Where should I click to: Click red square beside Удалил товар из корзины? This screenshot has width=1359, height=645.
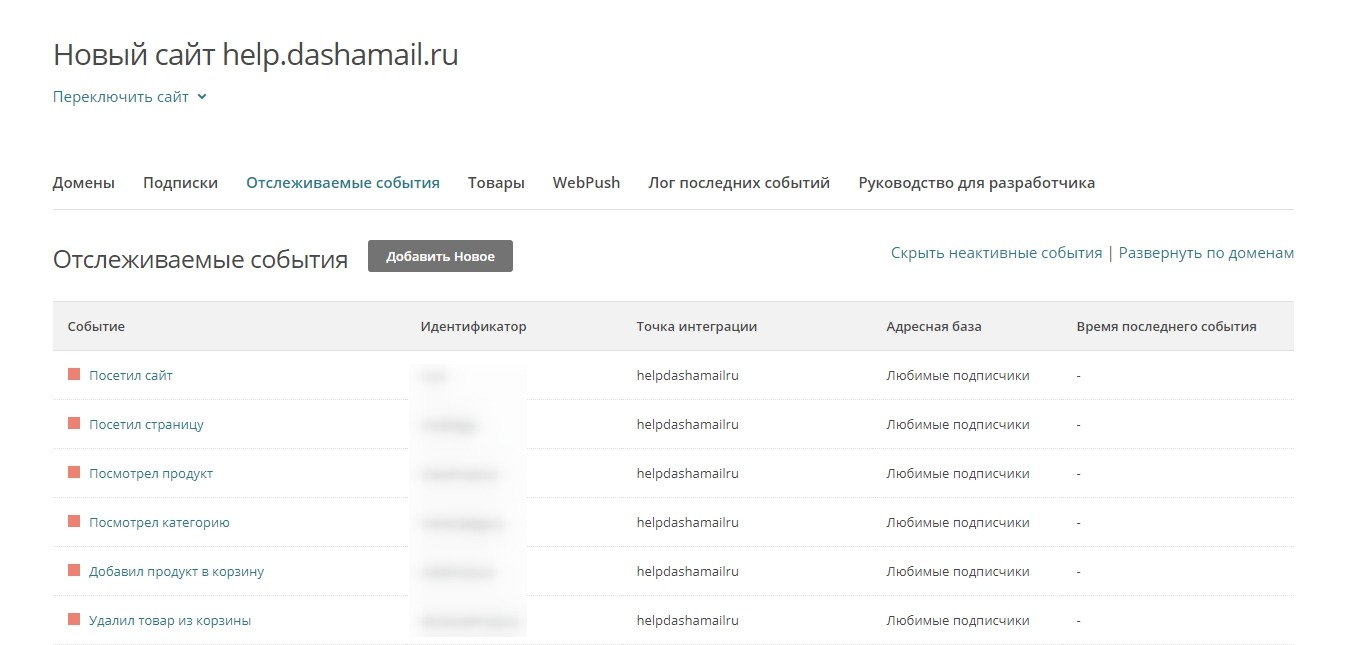click(x=73, y=620)
